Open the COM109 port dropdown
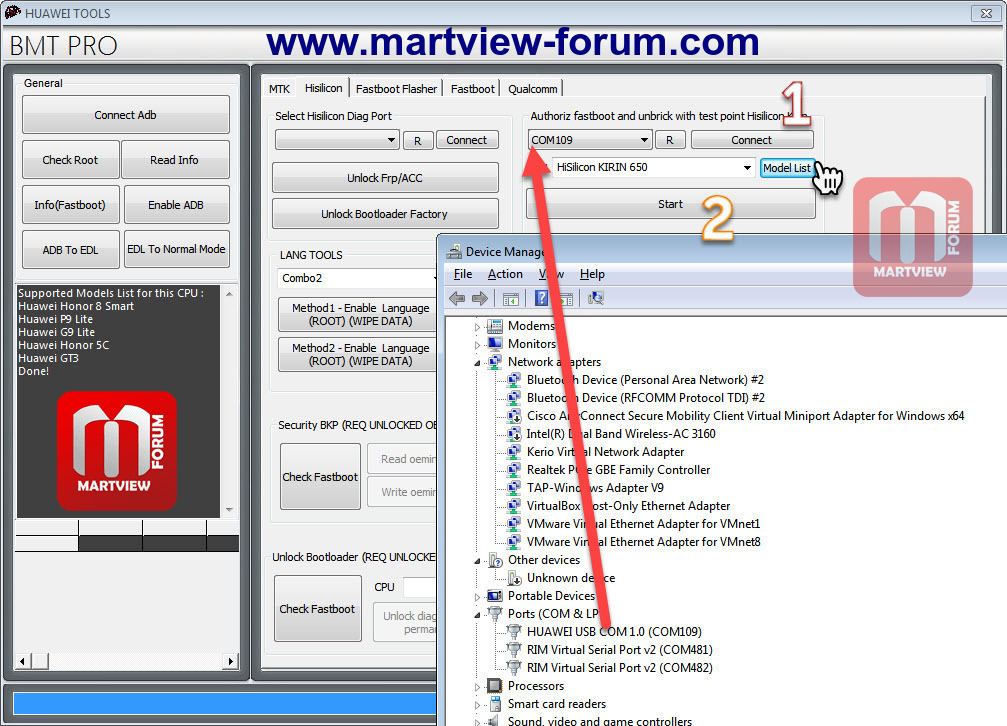 644,139
